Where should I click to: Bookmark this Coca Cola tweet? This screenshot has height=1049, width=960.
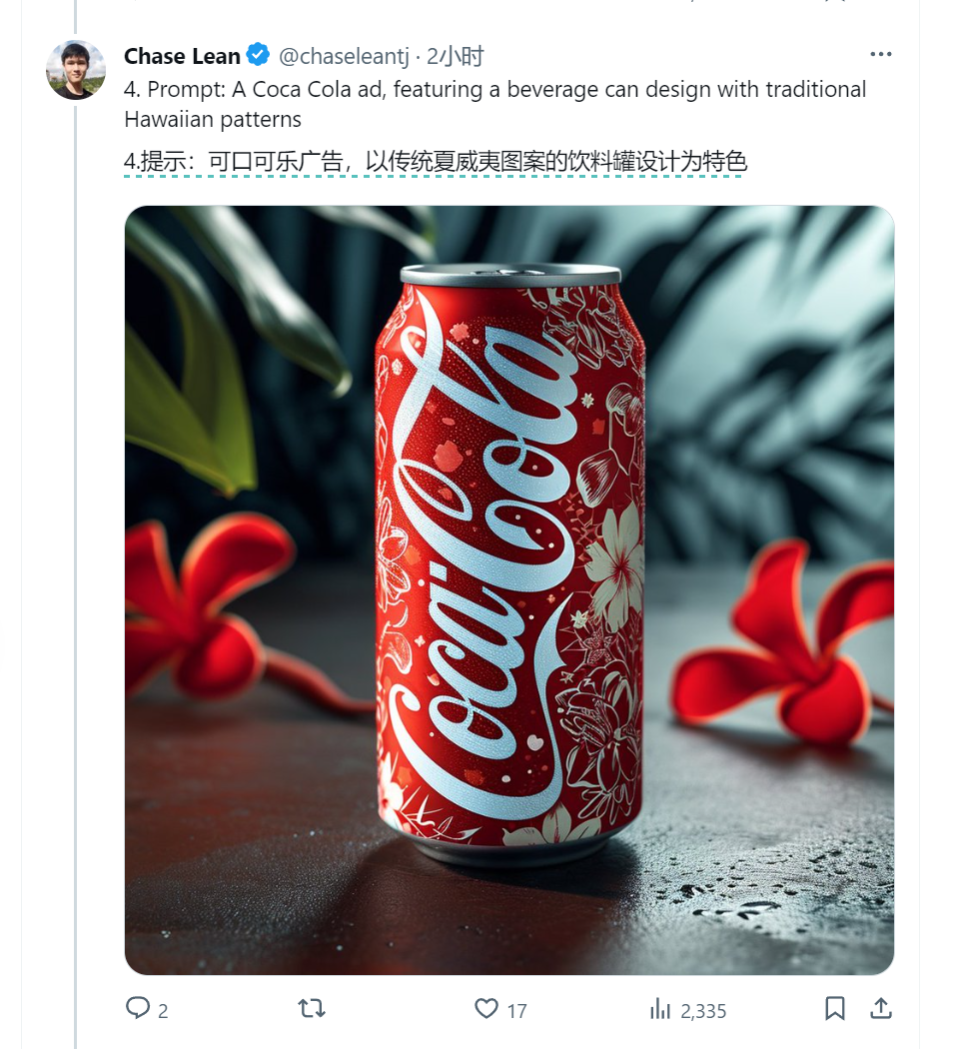(x=835, y=1008)
